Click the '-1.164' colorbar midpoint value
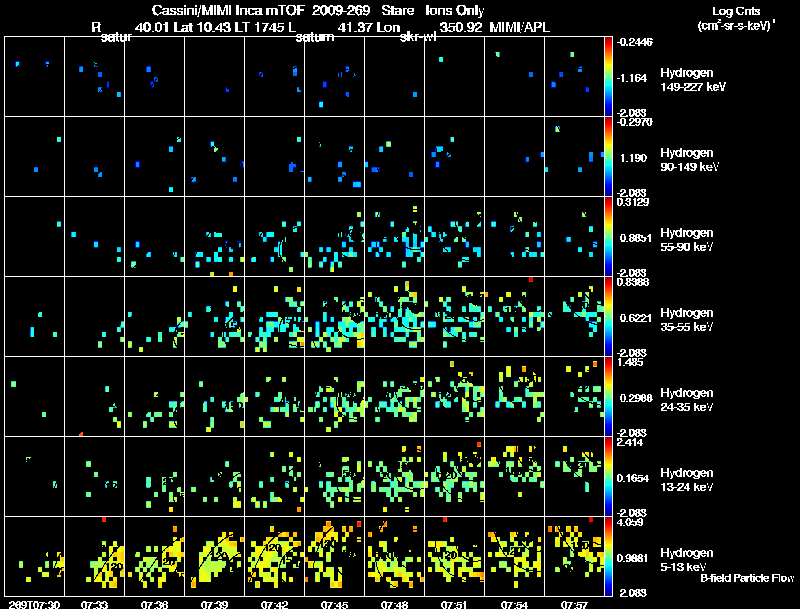Viewport: 800px width, 609px height. tap(632, 78)
